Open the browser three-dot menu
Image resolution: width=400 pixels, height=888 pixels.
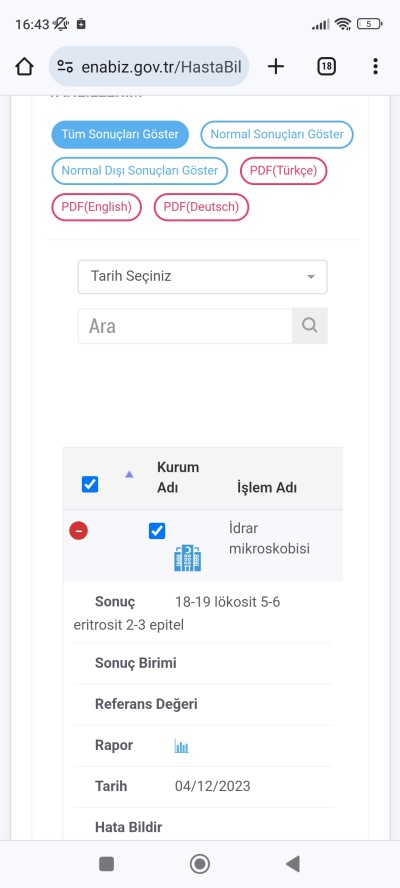(375, 67)
